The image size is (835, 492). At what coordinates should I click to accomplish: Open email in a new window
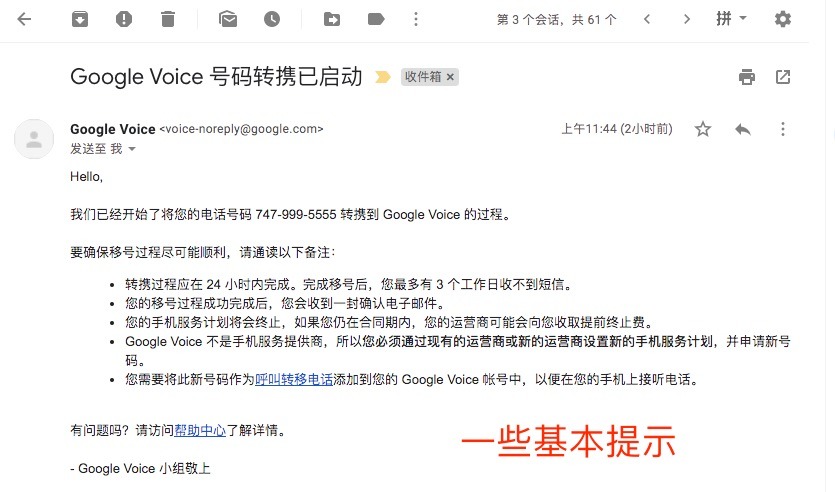(x=783, y=77)
